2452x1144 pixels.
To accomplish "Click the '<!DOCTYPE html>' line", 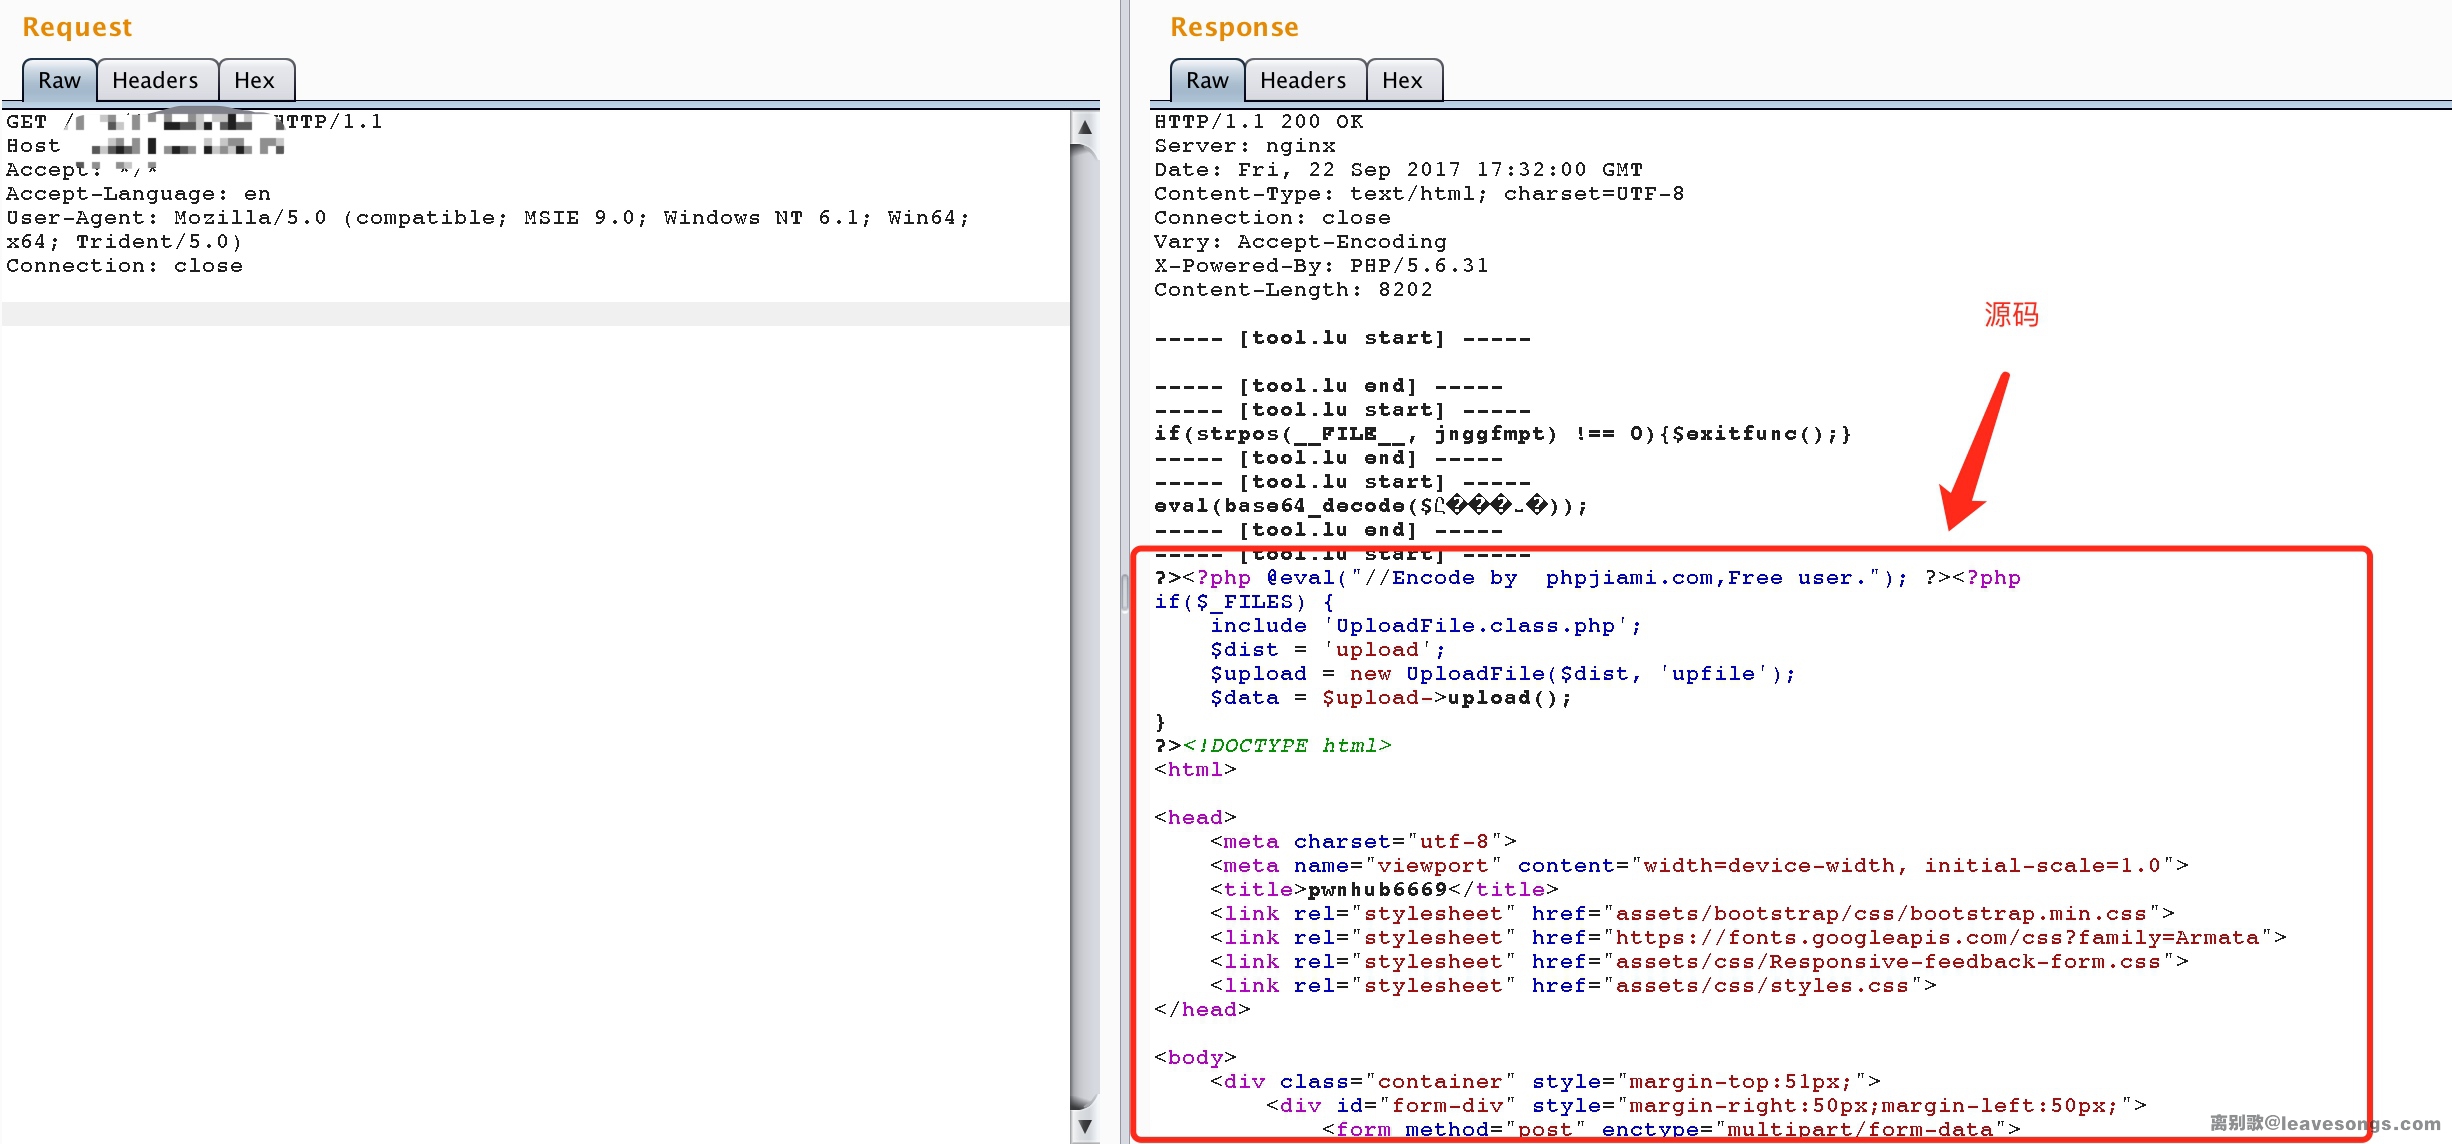I will click(x=1272, y=746).
